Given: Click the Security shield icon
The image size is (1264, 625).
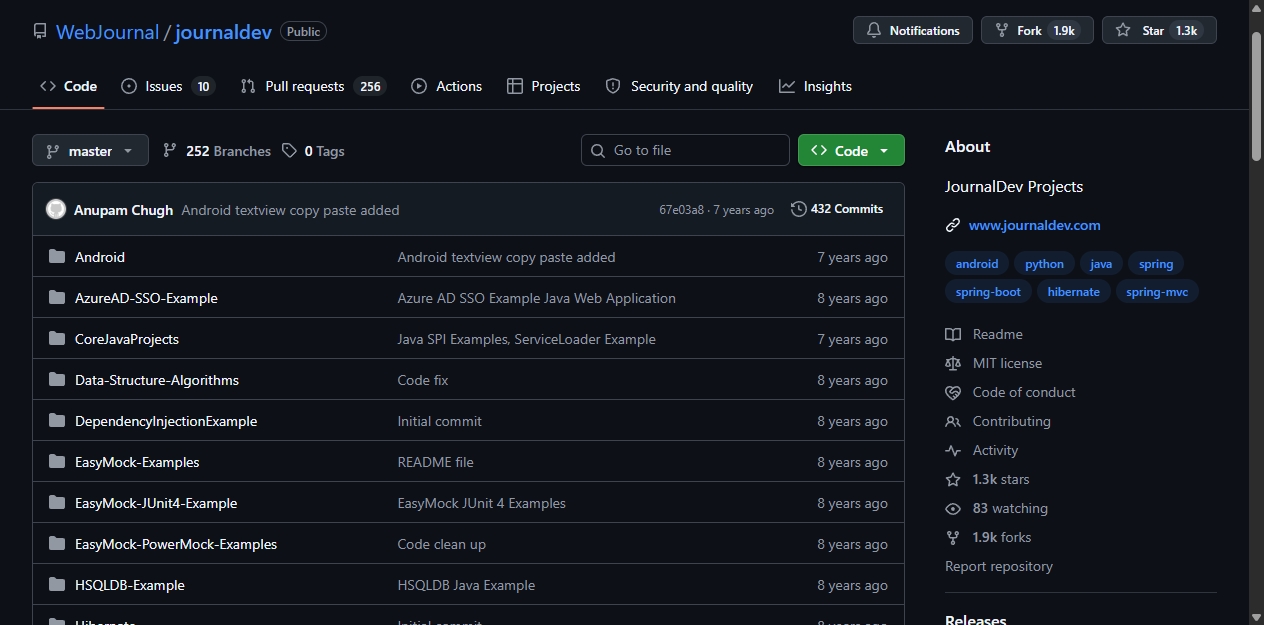Looking at the screenshot, I should tap(613, 86).
